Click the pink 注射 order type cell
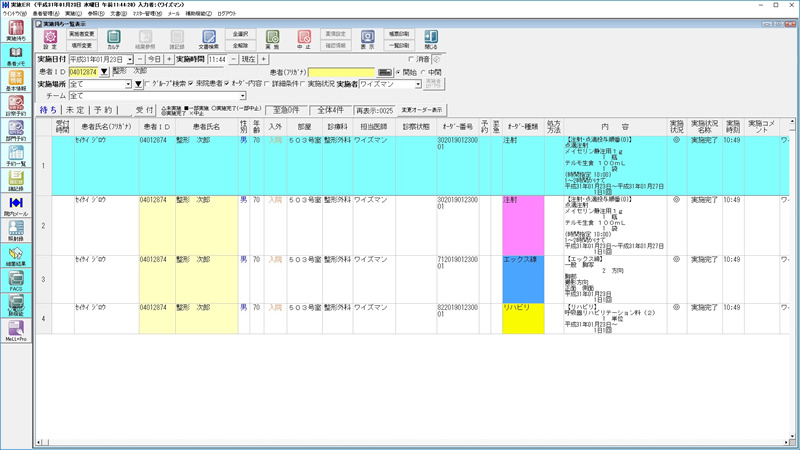800x450 pixels. (x=523, y=226)
